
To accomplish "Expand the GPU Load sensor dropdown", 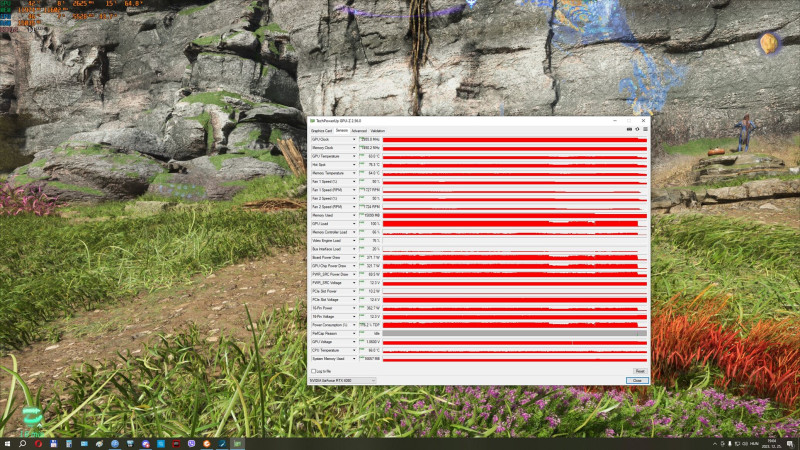I will (354, 224).
